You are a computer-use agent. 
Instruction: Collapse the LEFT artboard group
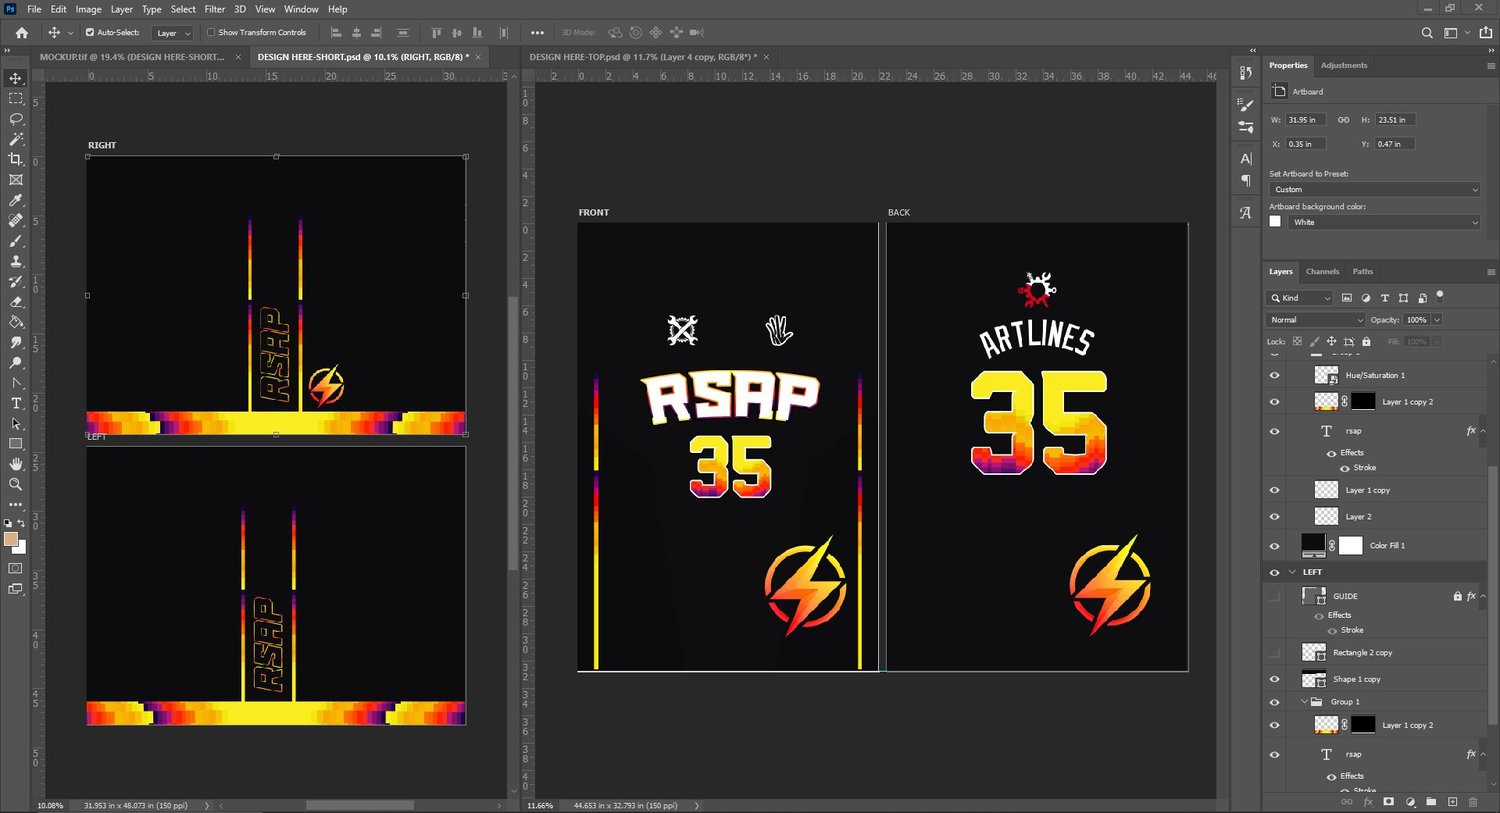click(1292, 572)
